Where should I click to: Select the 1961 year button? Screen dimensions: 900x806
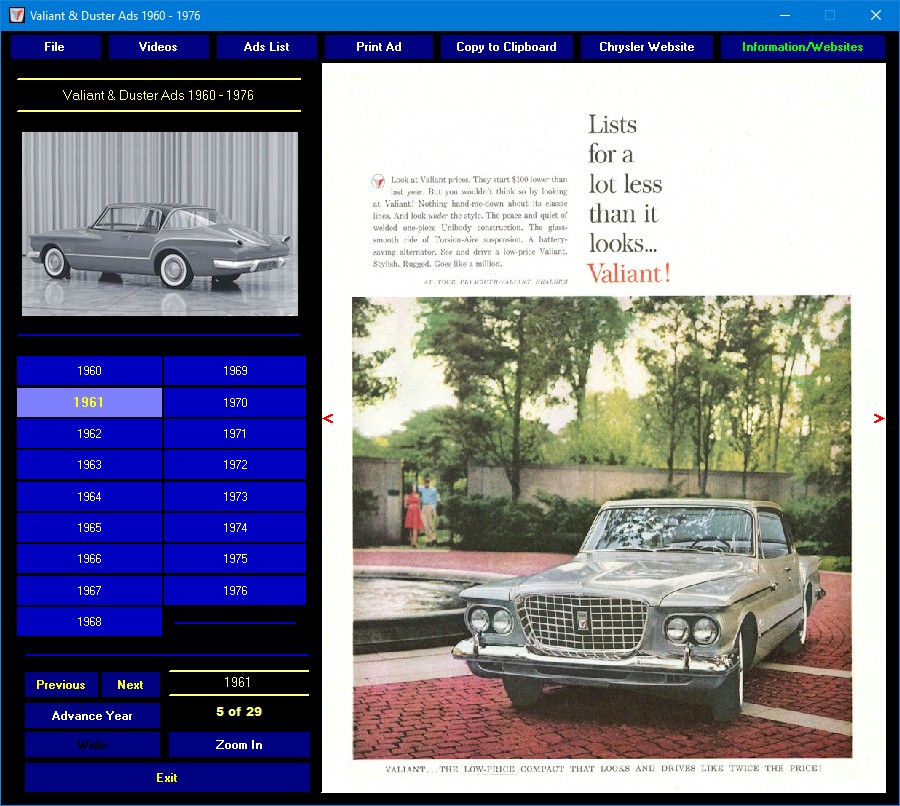coord(90,402)
